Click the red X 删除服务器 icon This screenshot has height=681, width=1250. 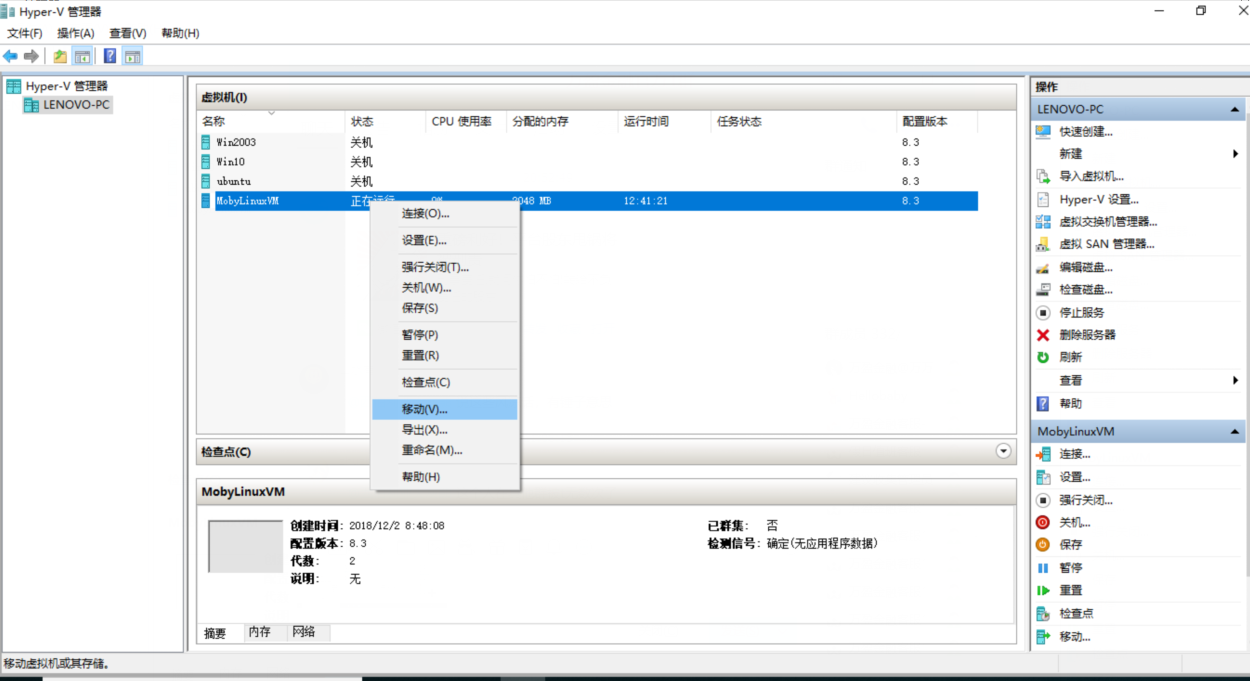[1043, 335]
